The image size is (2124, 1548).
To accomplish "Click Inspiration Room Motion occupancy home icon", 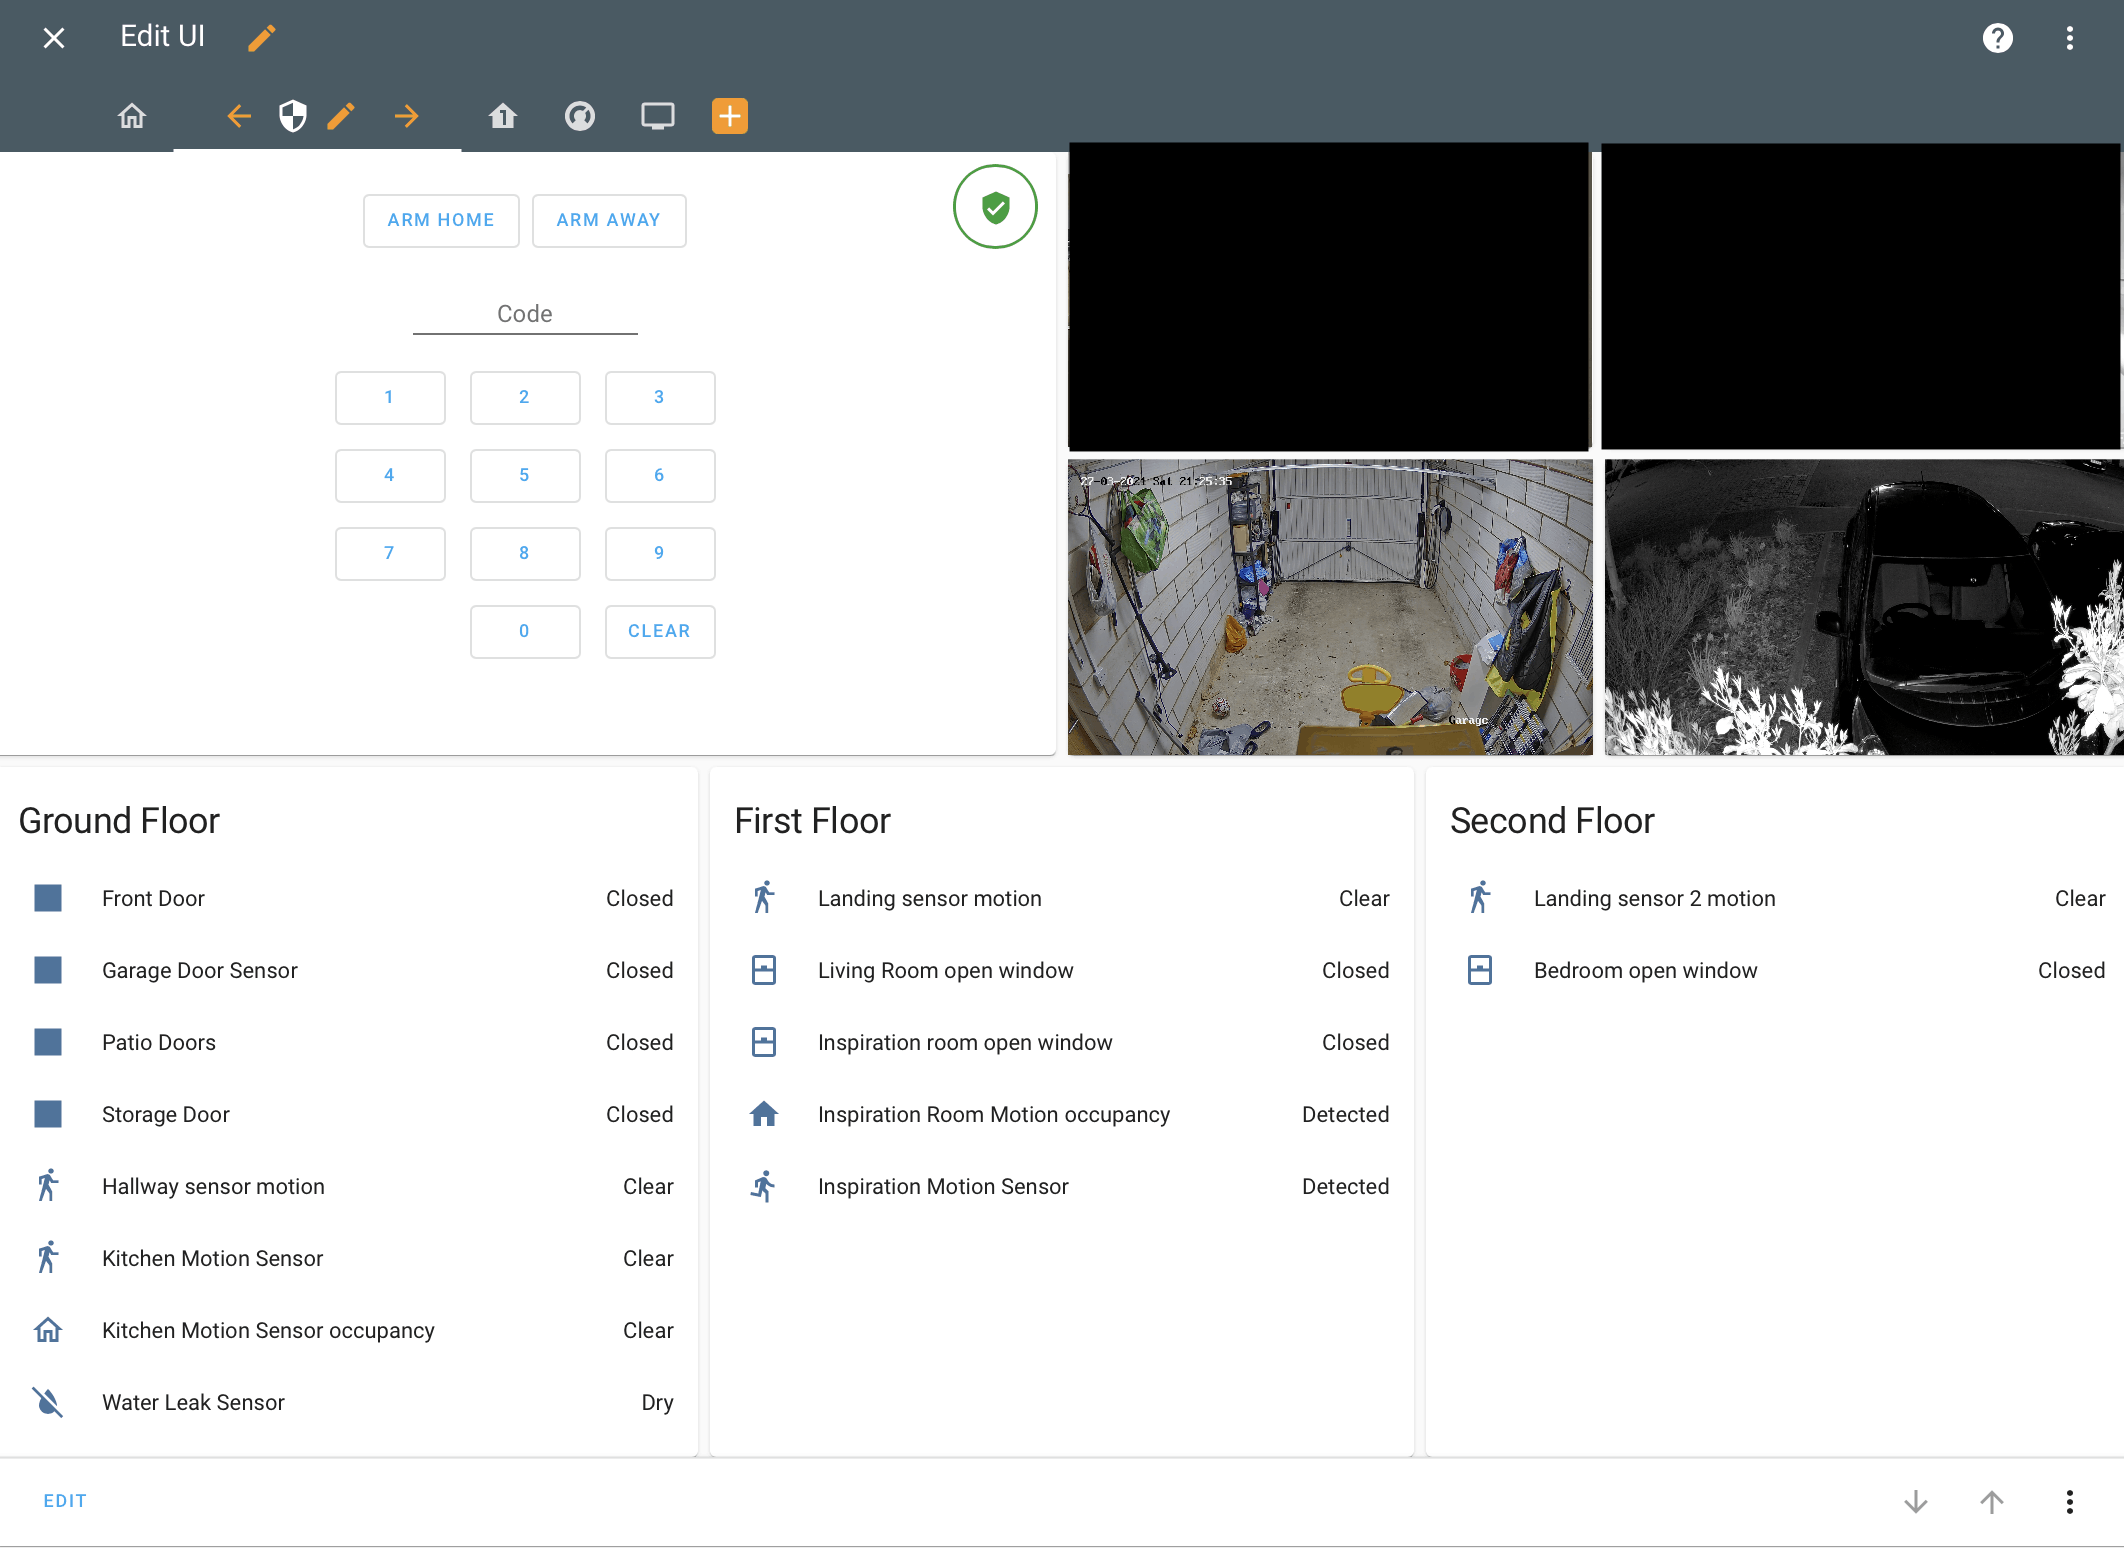I will 764,1114.
